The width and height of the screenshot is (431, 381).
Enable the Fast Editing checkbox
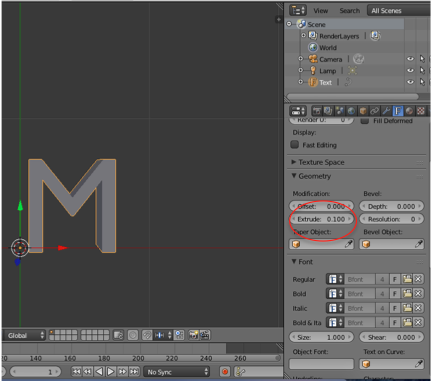[294, 144]
